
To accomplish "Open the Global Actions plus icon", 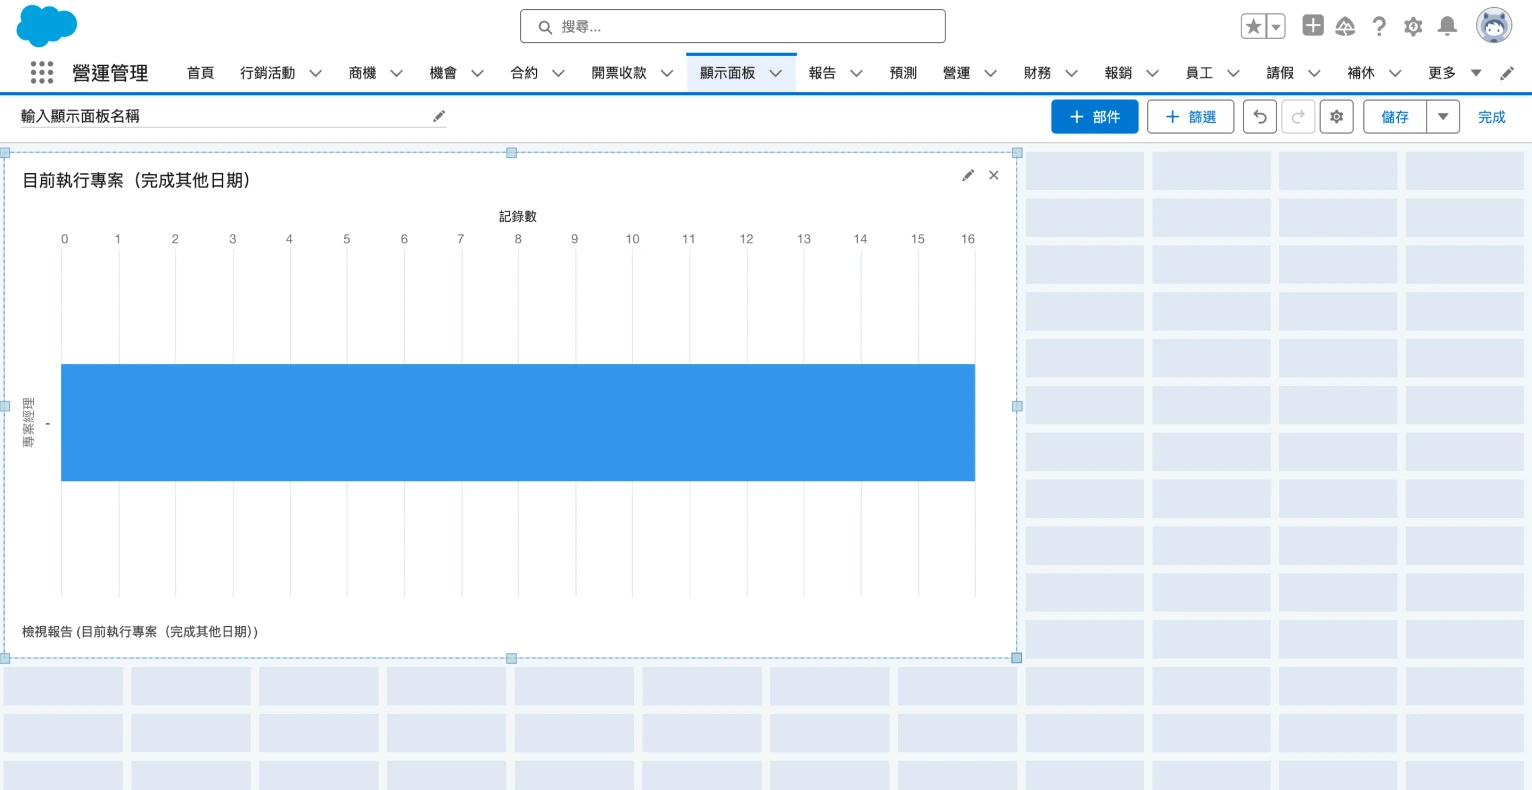I will pyautogui.click(x=1313, y=26).
